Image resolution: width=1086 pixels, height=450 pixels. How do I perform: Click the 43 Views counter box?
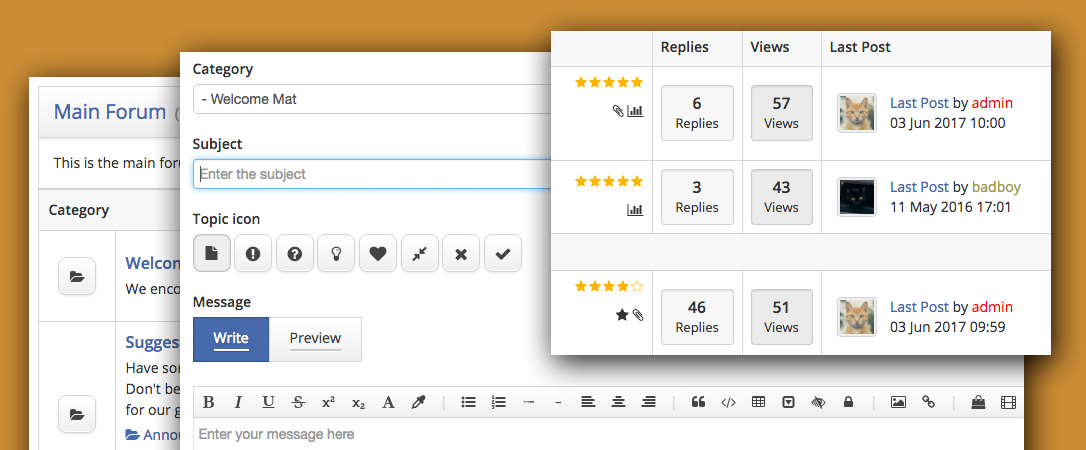[781, 197]
